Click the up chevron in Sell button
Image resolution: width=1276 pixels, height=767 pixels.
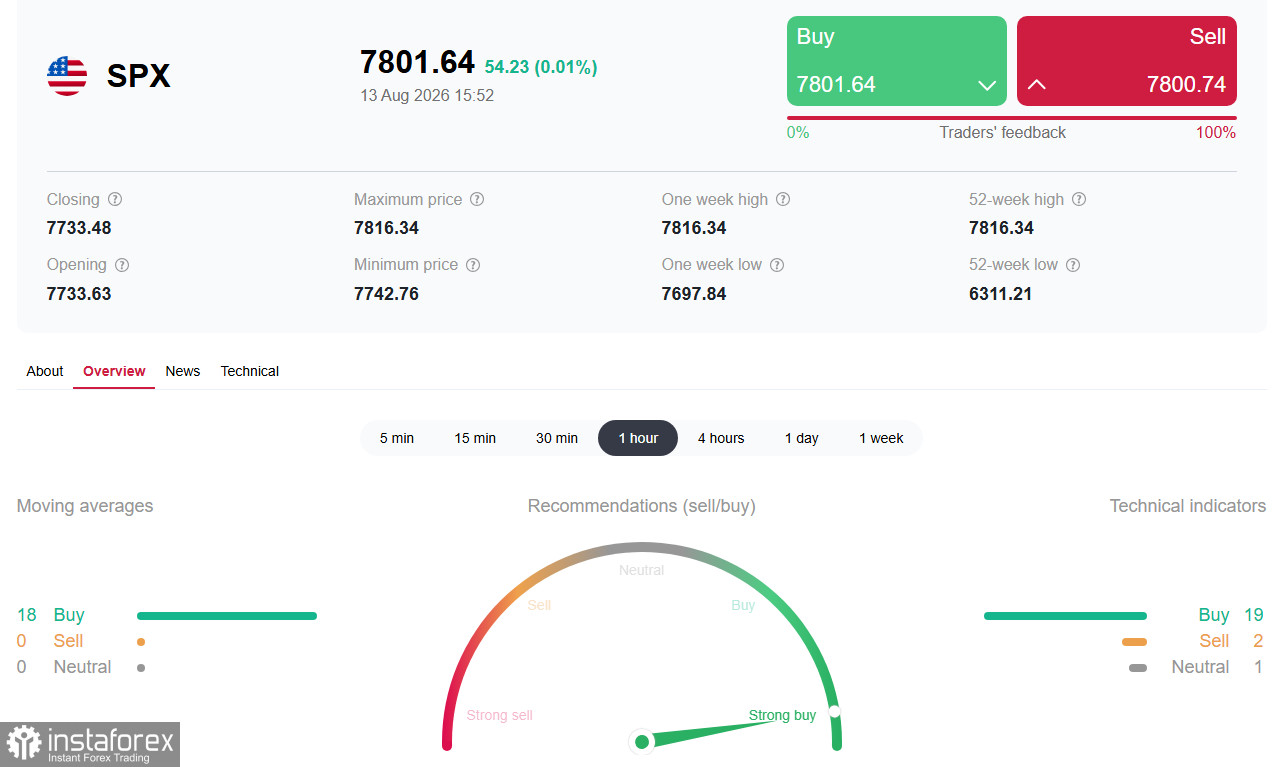[1037, 85]
